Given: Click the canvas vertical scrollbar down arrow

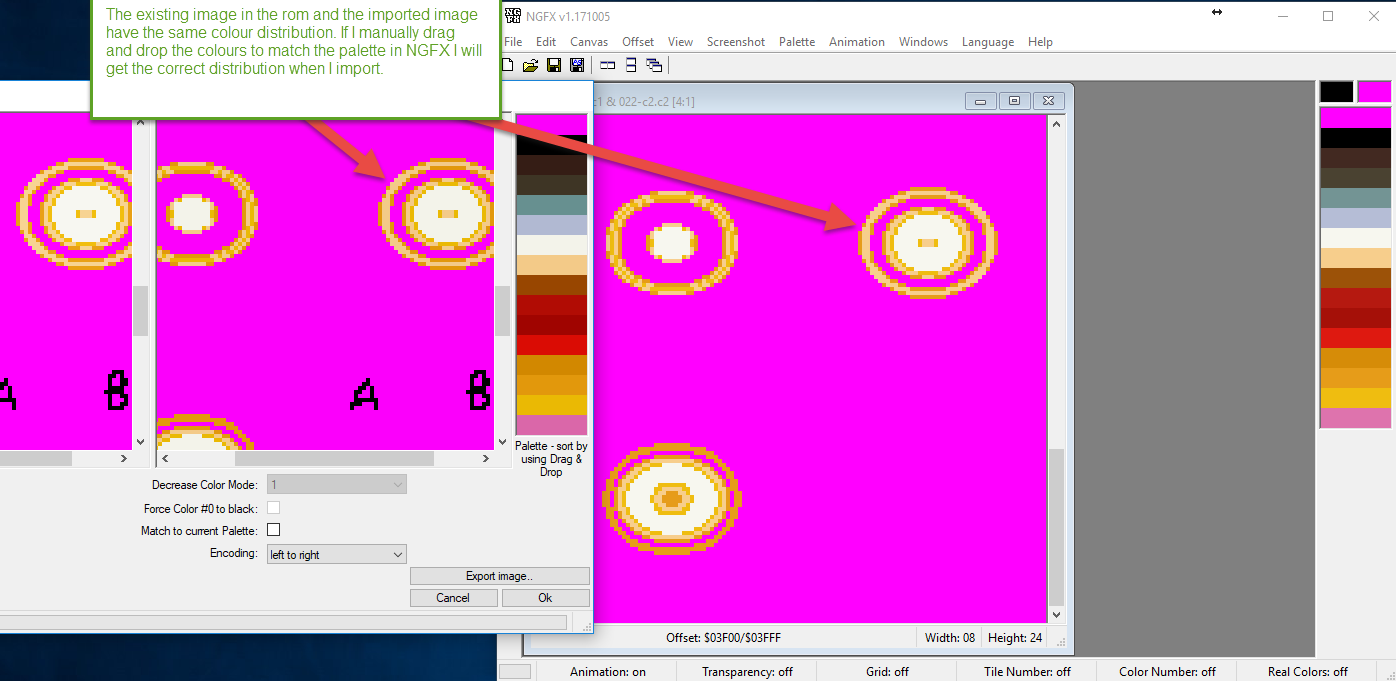Looking at the screenshot, I should (x=1056, y=616).
